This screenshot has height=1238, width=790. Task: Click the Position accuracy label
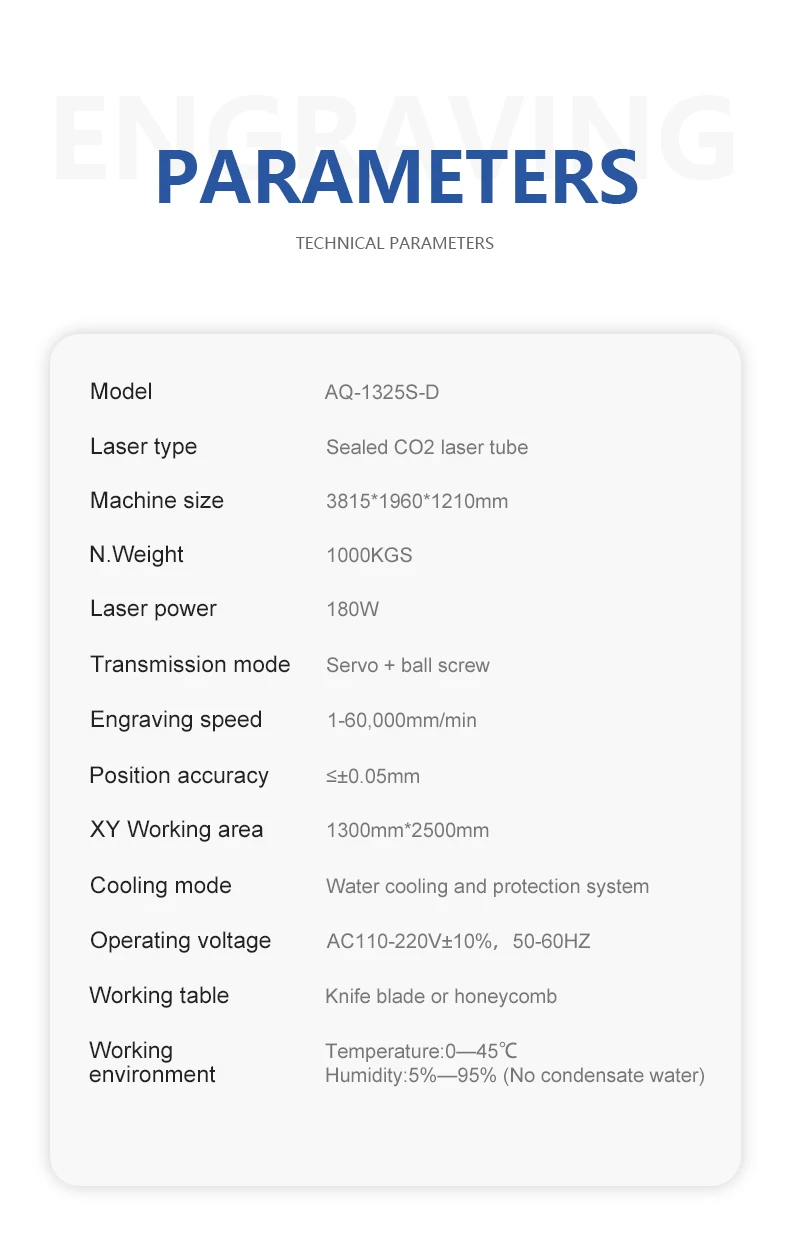[179, 775]
